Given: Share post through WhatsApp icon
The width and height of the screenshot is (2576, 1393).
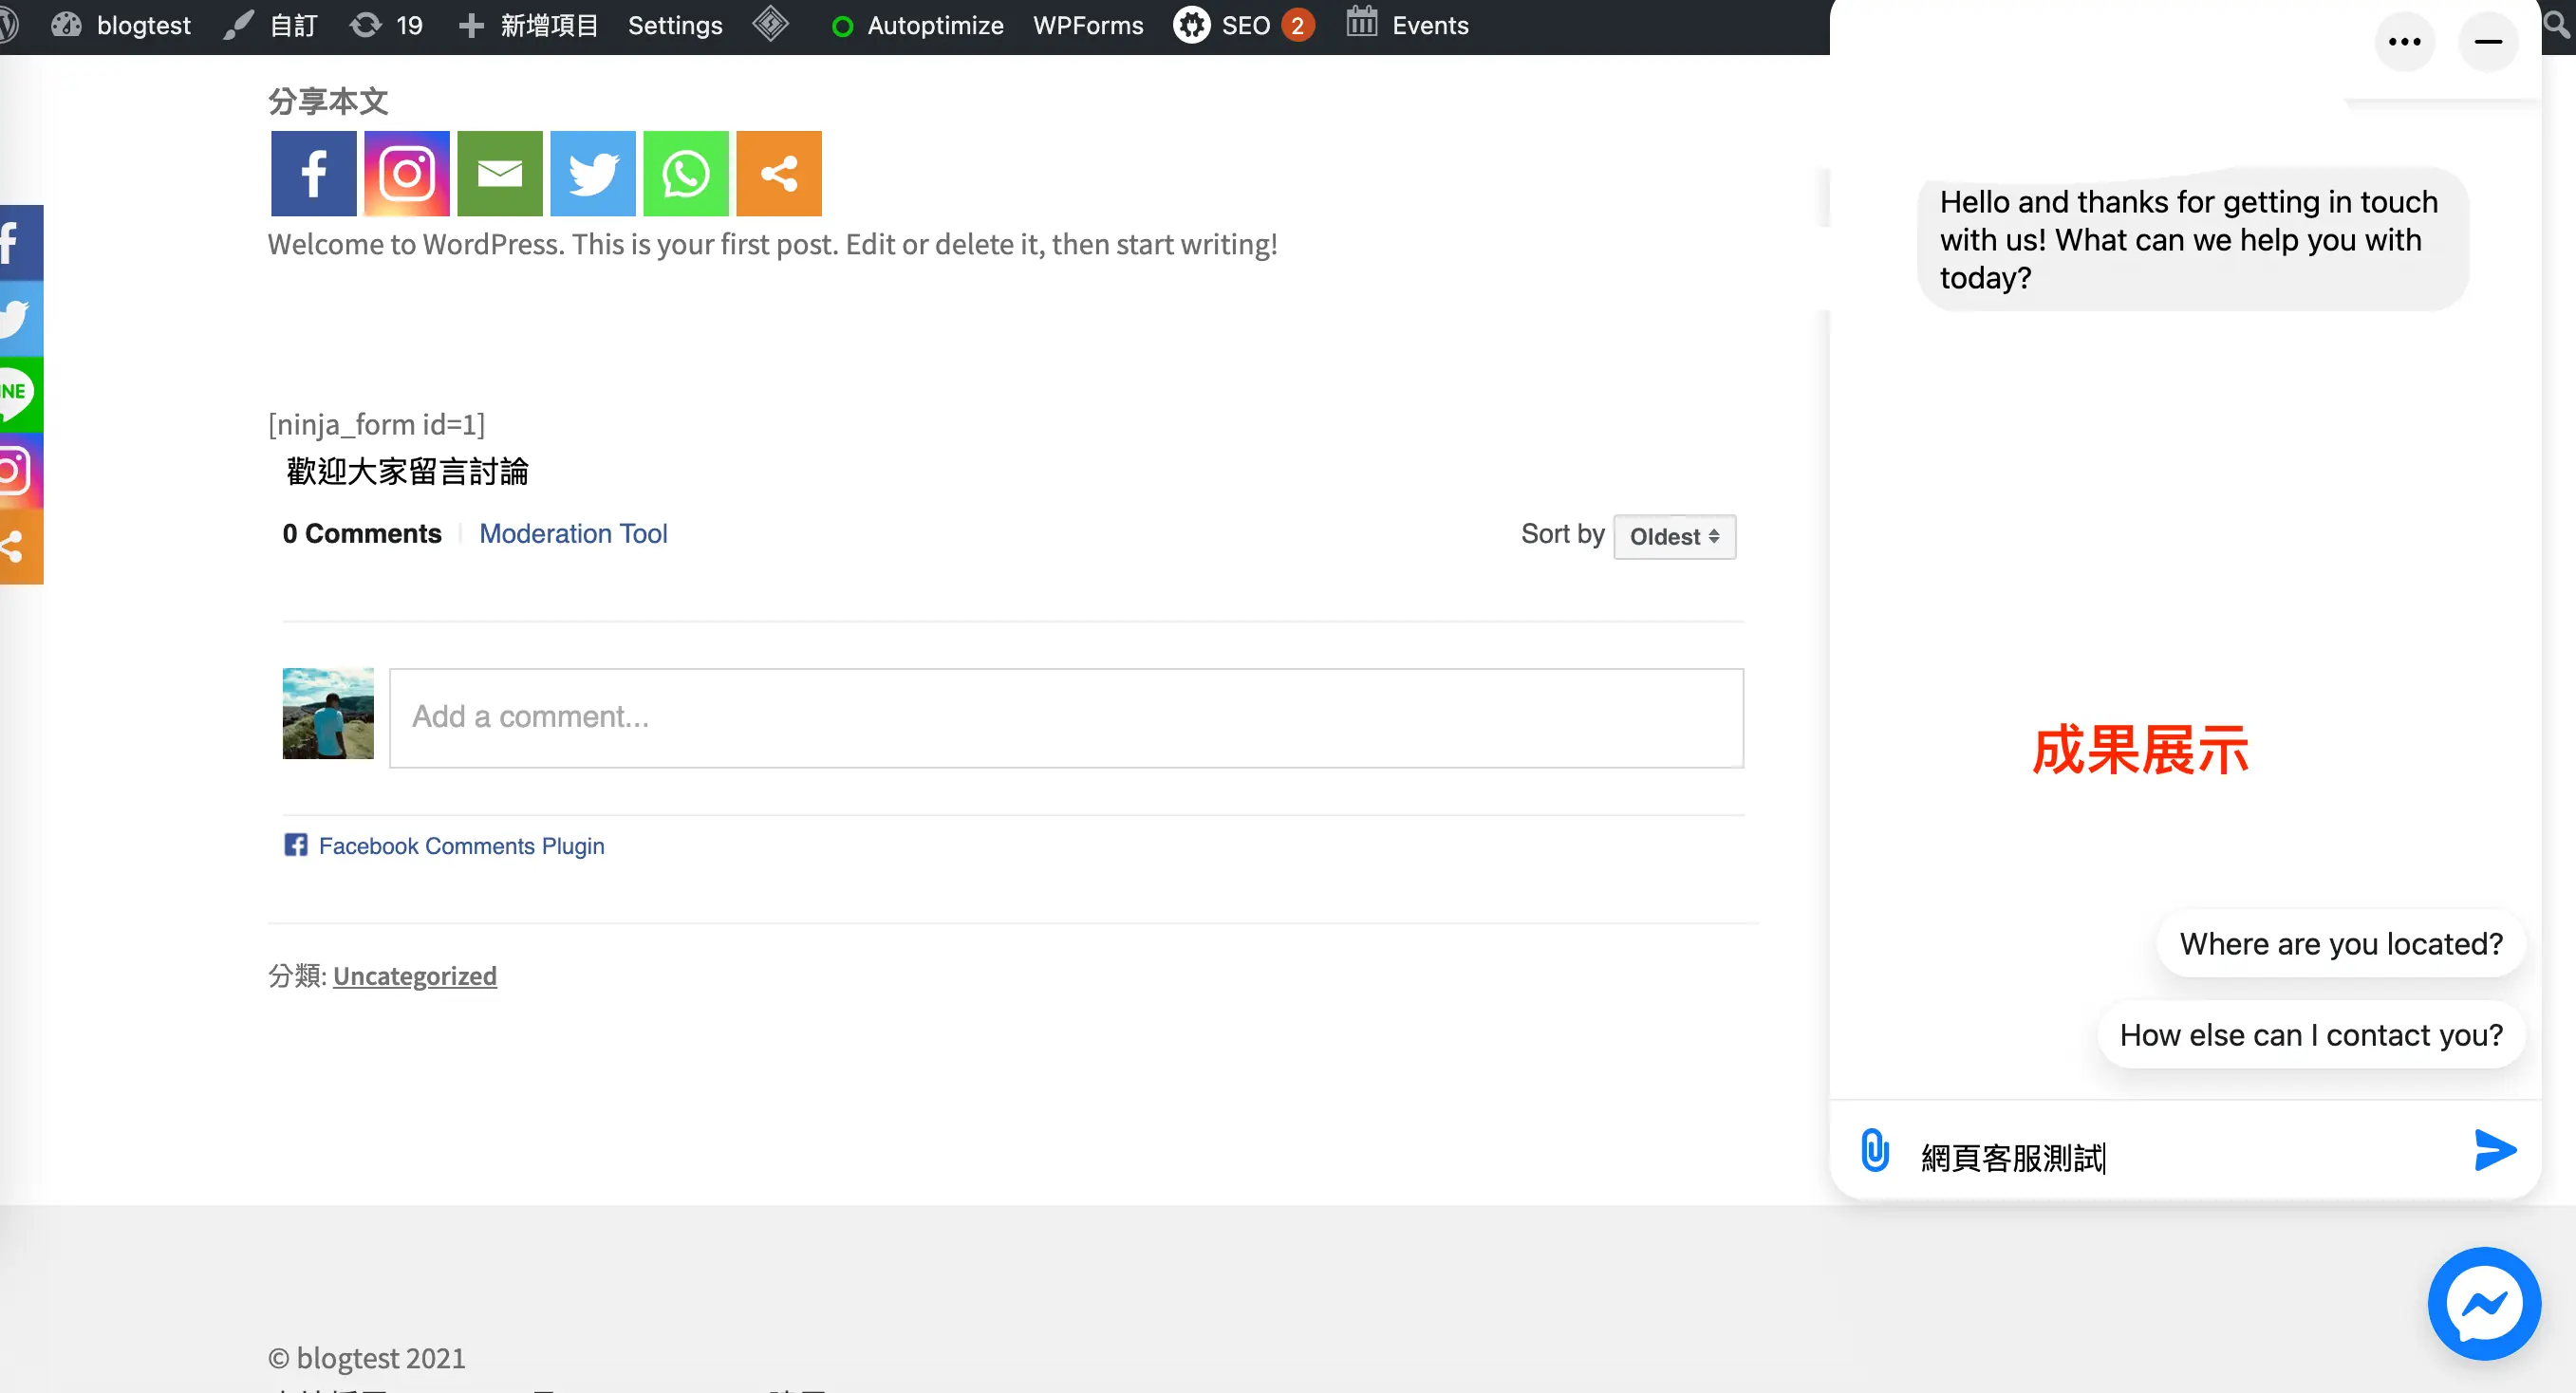Looking at the screenshot, I should point(685,173).
